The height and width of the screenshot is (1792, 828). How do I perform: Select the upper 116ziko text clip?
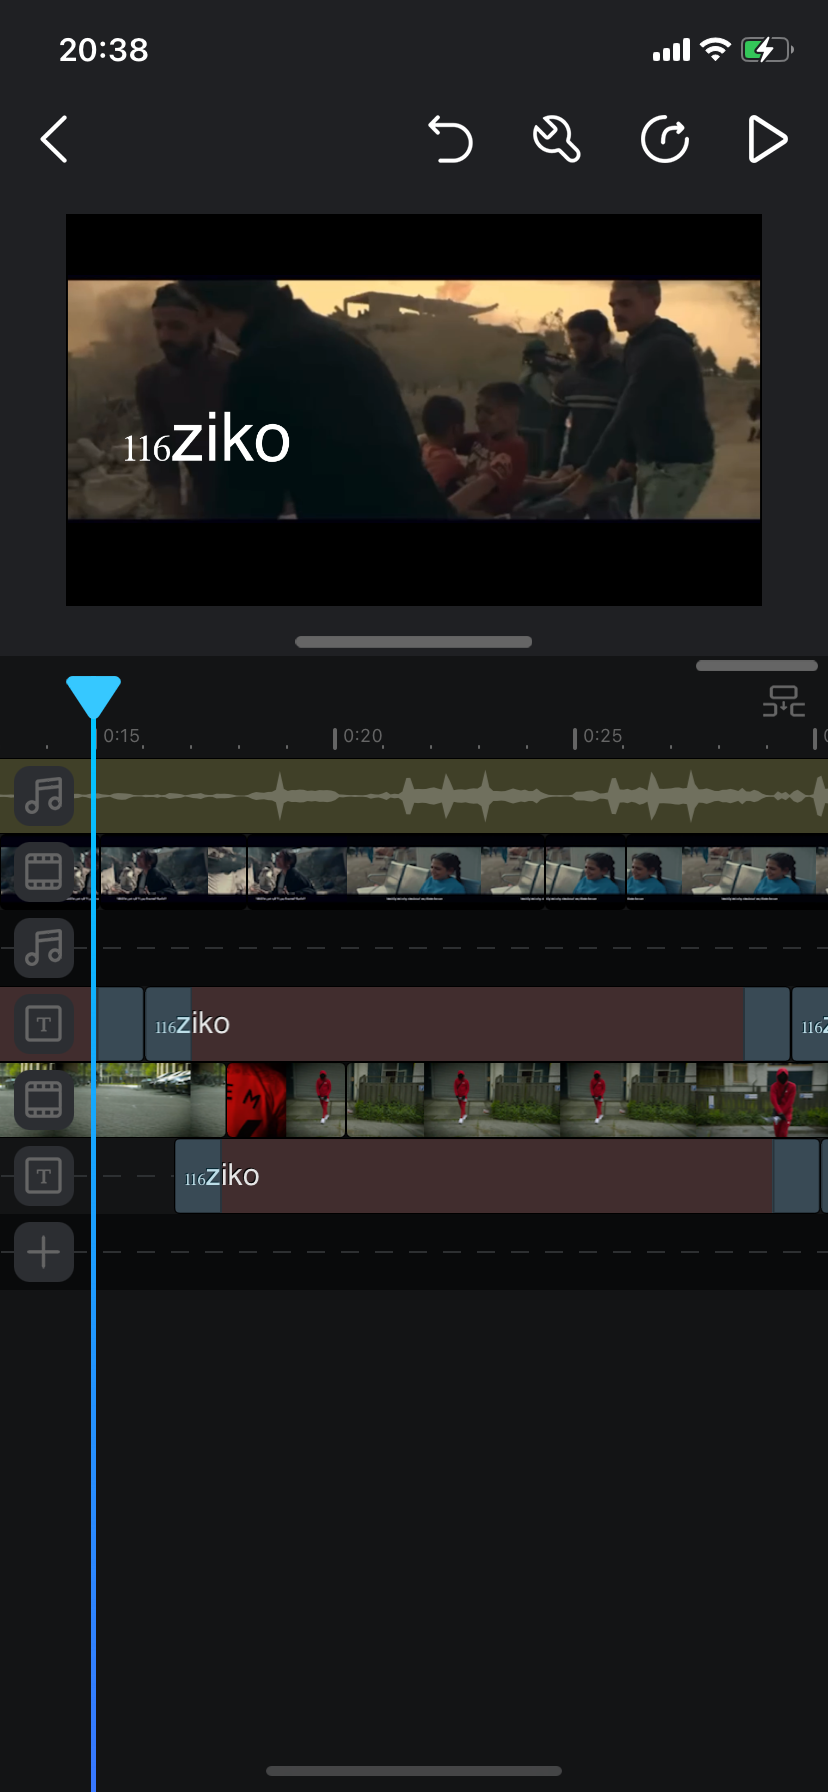pos(468,1024)
